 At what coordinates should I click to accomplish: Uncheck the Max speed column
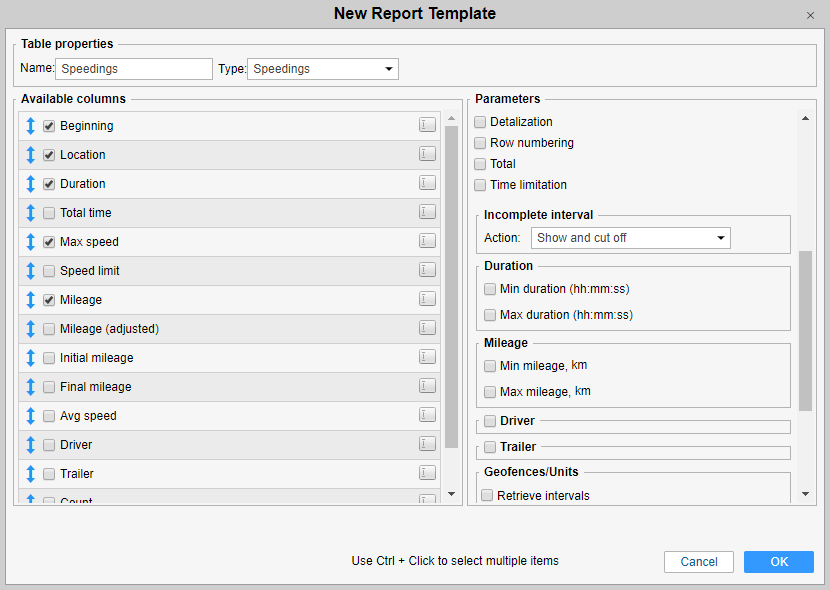pyautogui.click(x=49, y=242)
